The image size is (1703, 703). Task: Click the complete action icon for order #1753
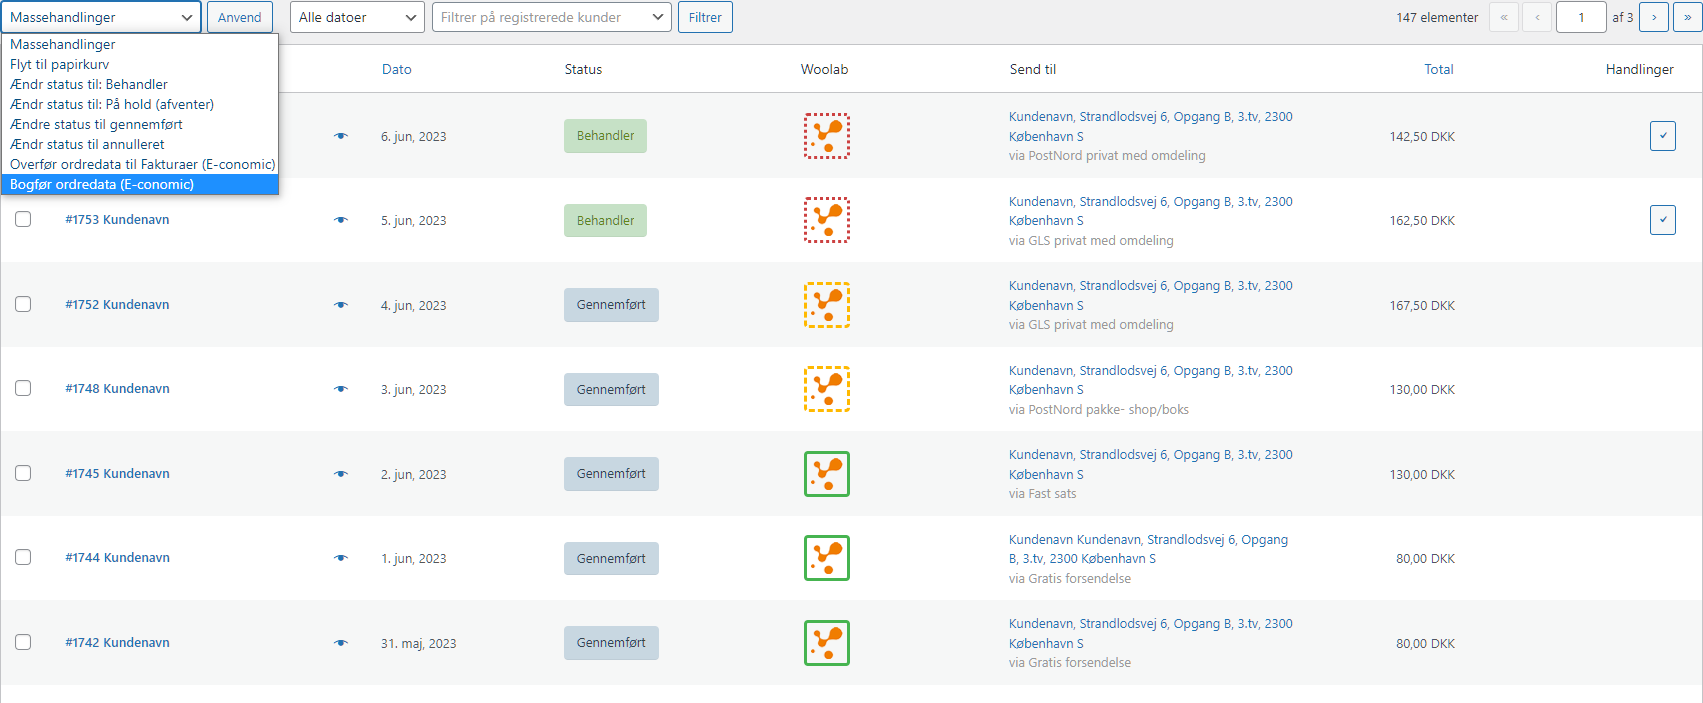(1662, 220)
